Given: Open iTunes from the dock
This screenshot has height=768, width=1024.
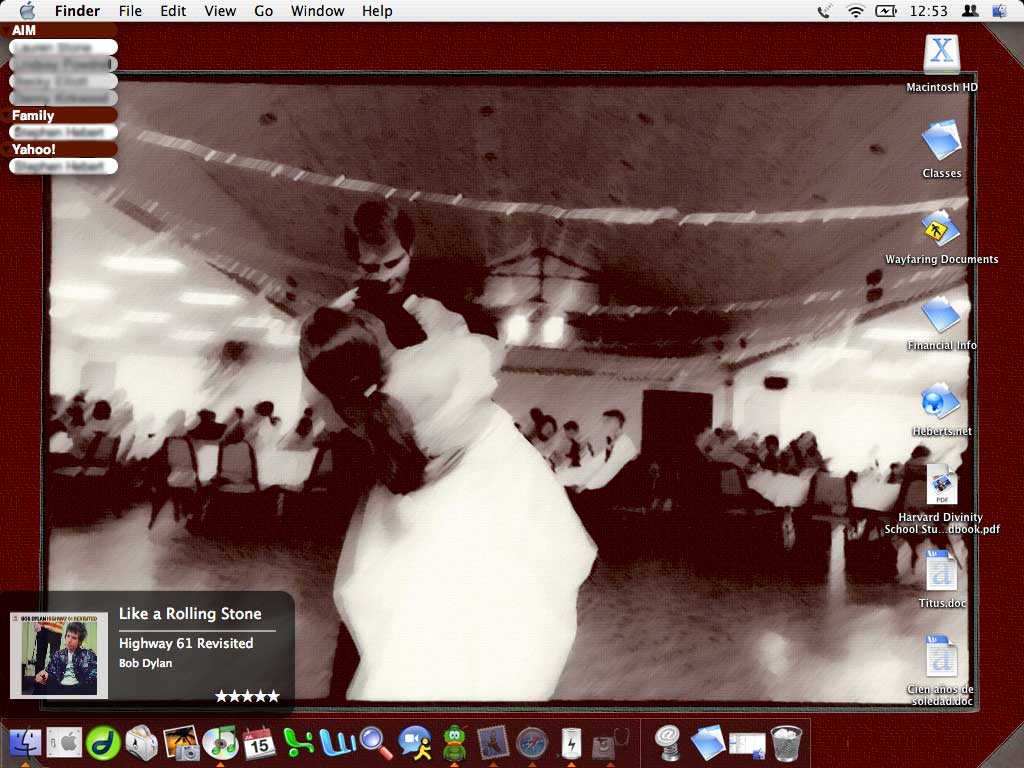Looking at the screenshot, I should coord(219,742).
